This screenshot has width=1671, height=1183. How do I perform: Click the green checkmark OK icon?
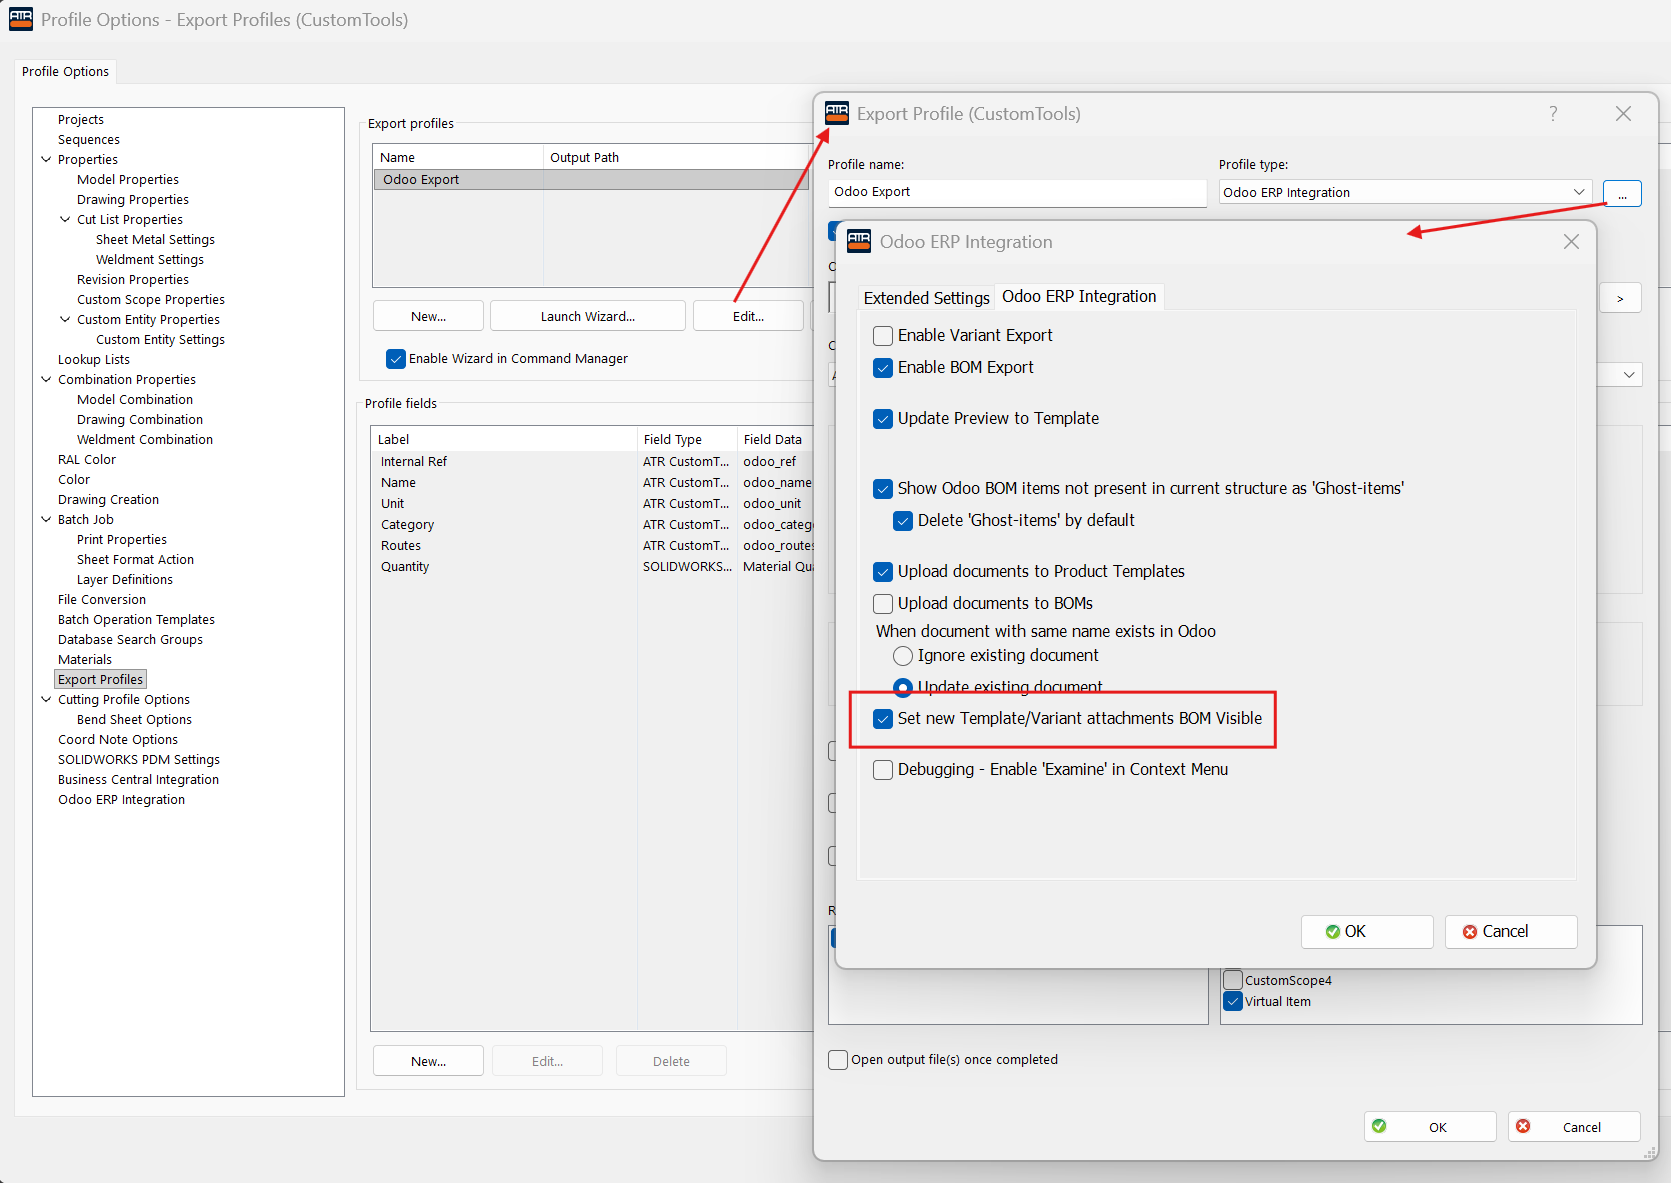pyautogui.click(x=1334, y=931)
